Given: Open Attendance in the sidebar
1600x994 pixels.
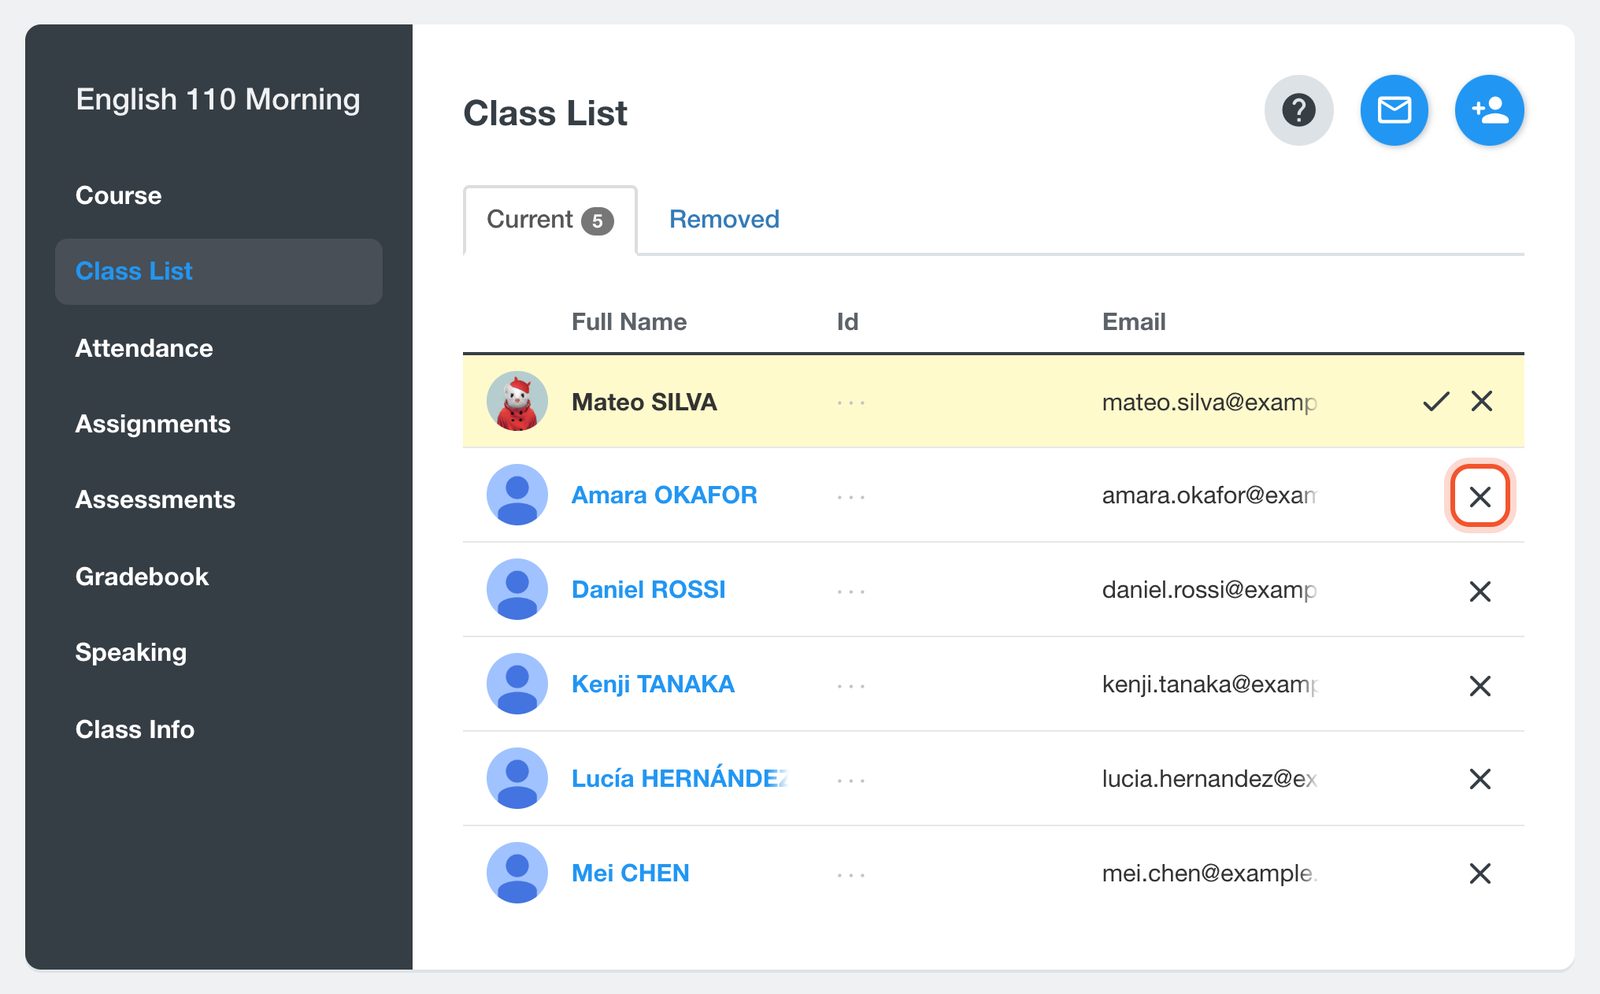Looking at the screenshot, I should 144,348.
